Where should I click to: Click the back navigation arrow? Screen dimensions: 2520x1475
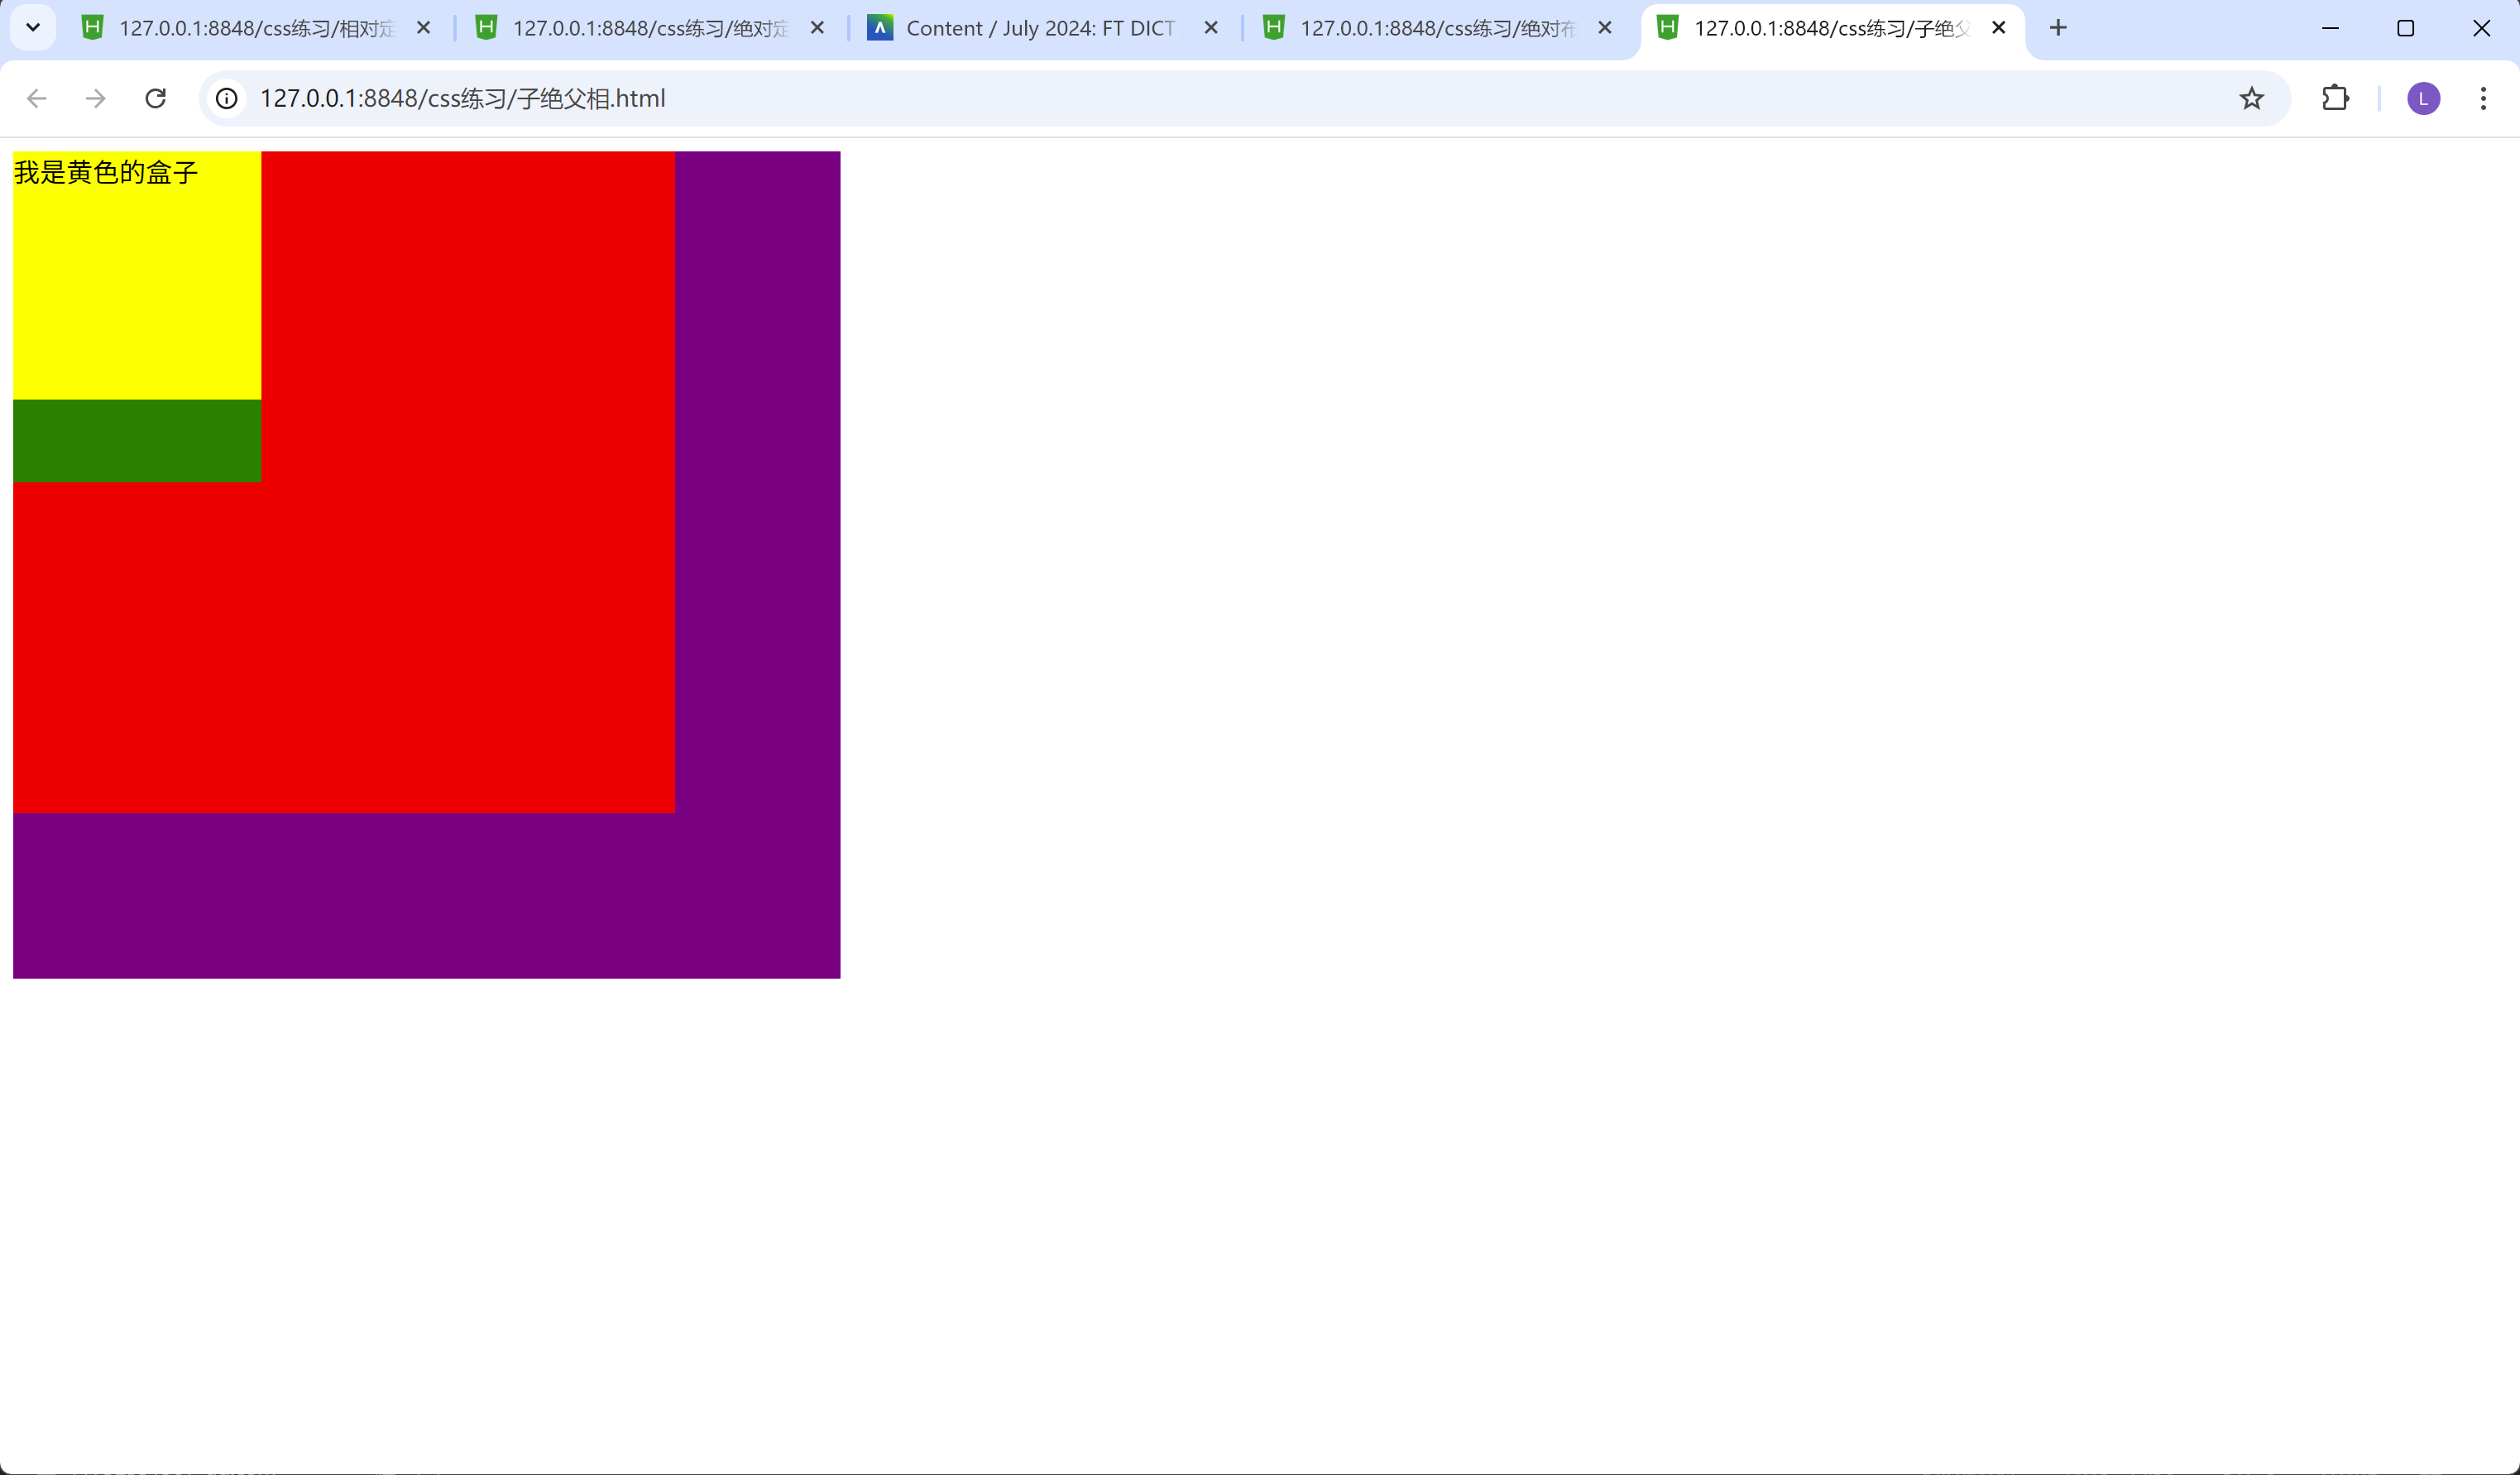pos(37,98)
